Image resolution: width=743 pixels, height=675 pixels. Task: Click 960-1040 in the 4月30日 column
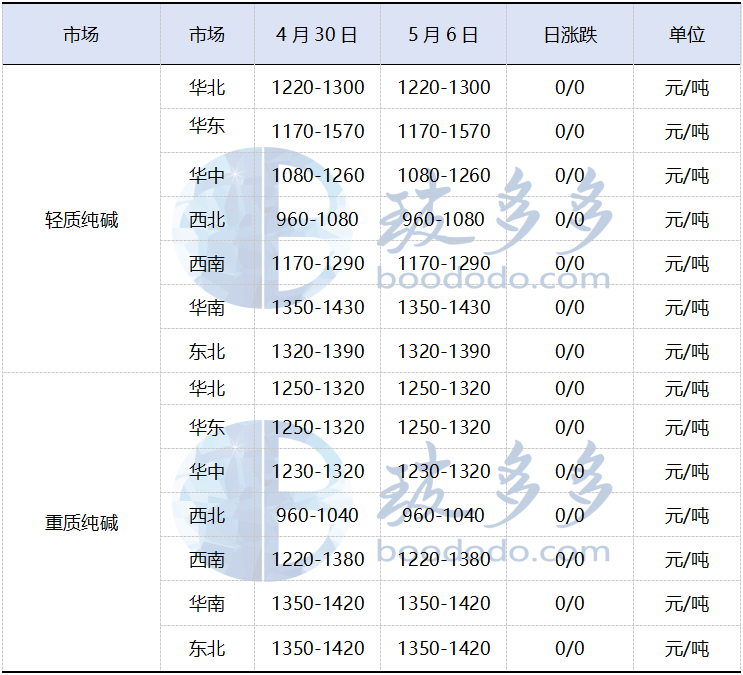pos(317,516)
